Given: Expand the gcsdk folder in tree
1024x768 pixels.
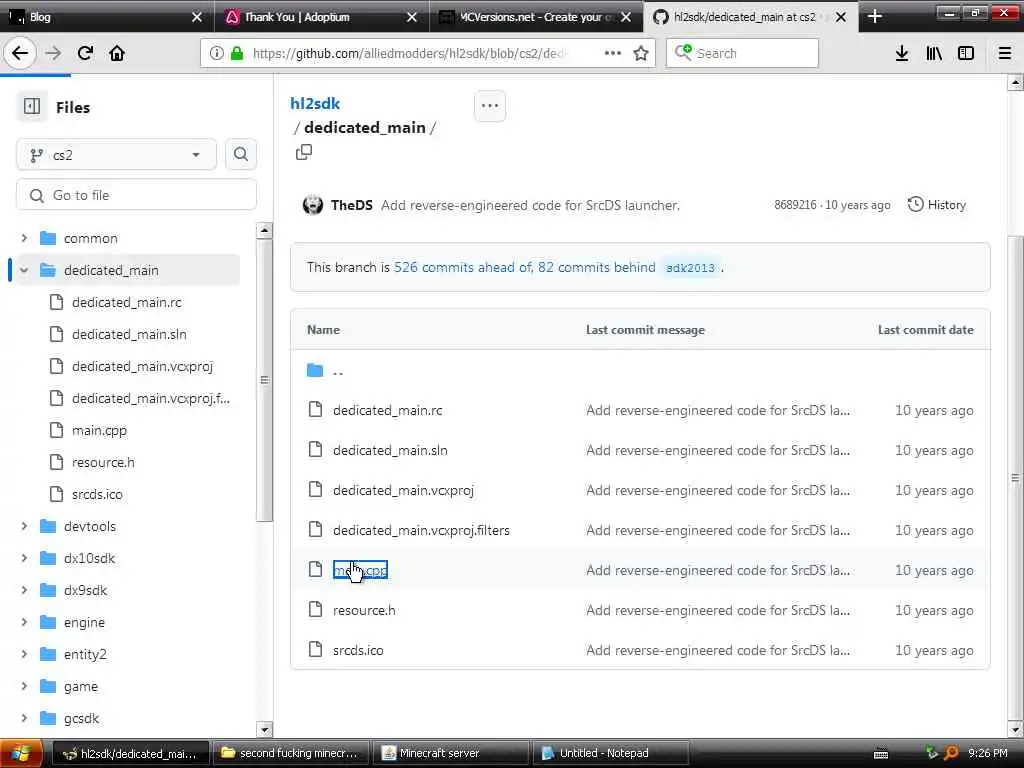Looking at the screenshot, I should 24,718.
